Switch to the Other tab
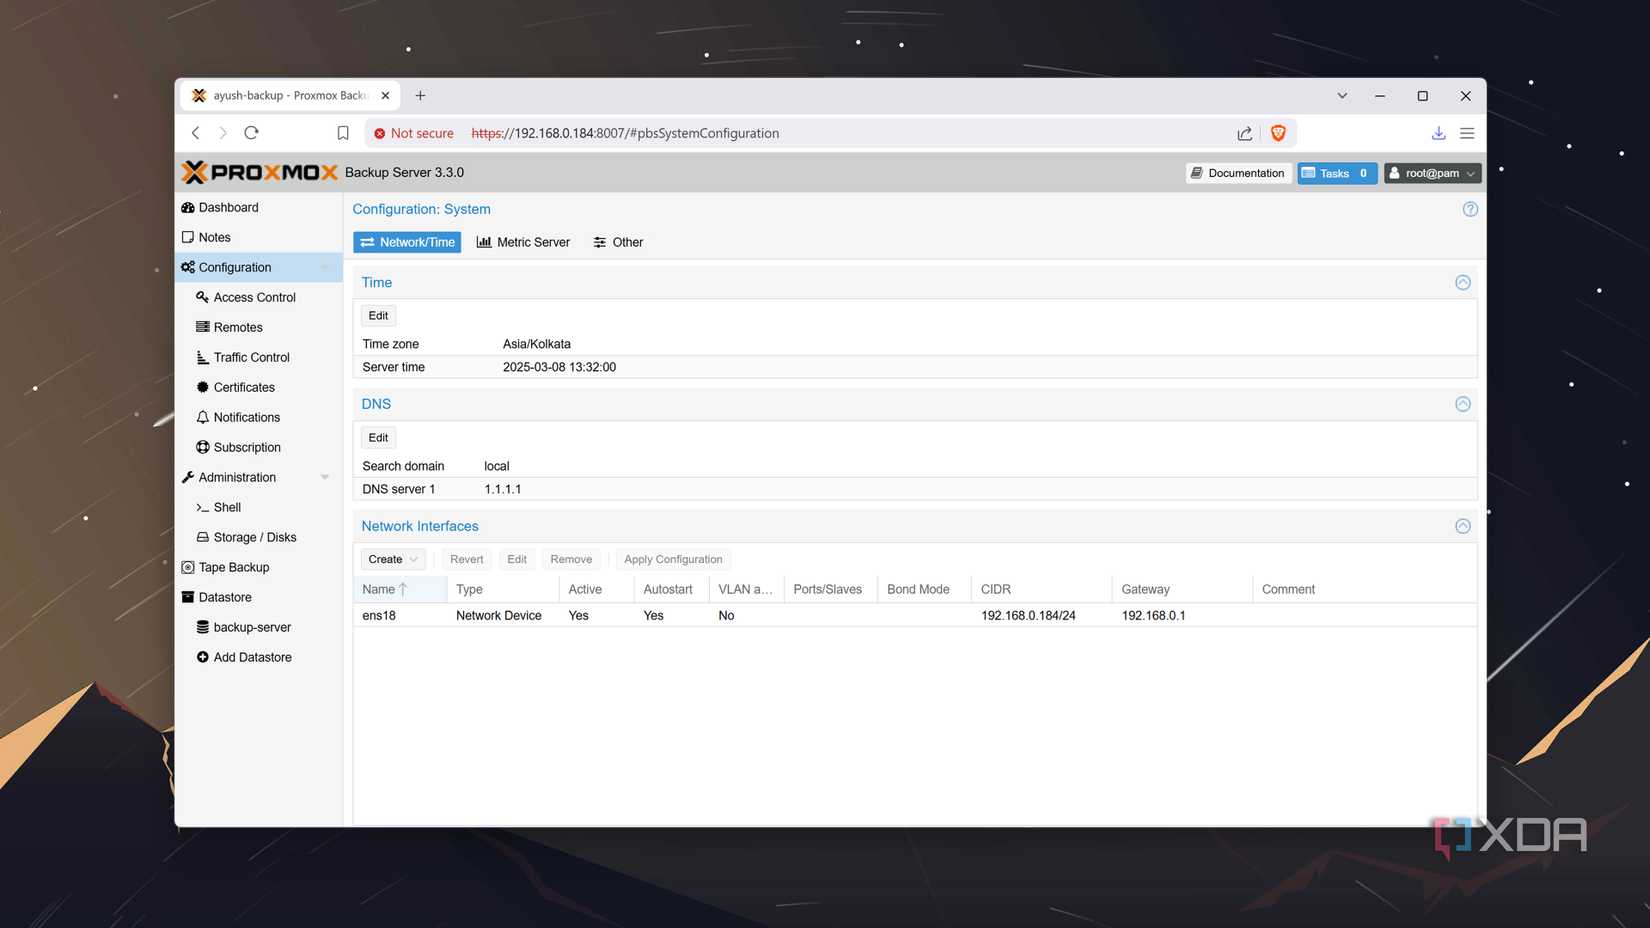 coord(618,242)
